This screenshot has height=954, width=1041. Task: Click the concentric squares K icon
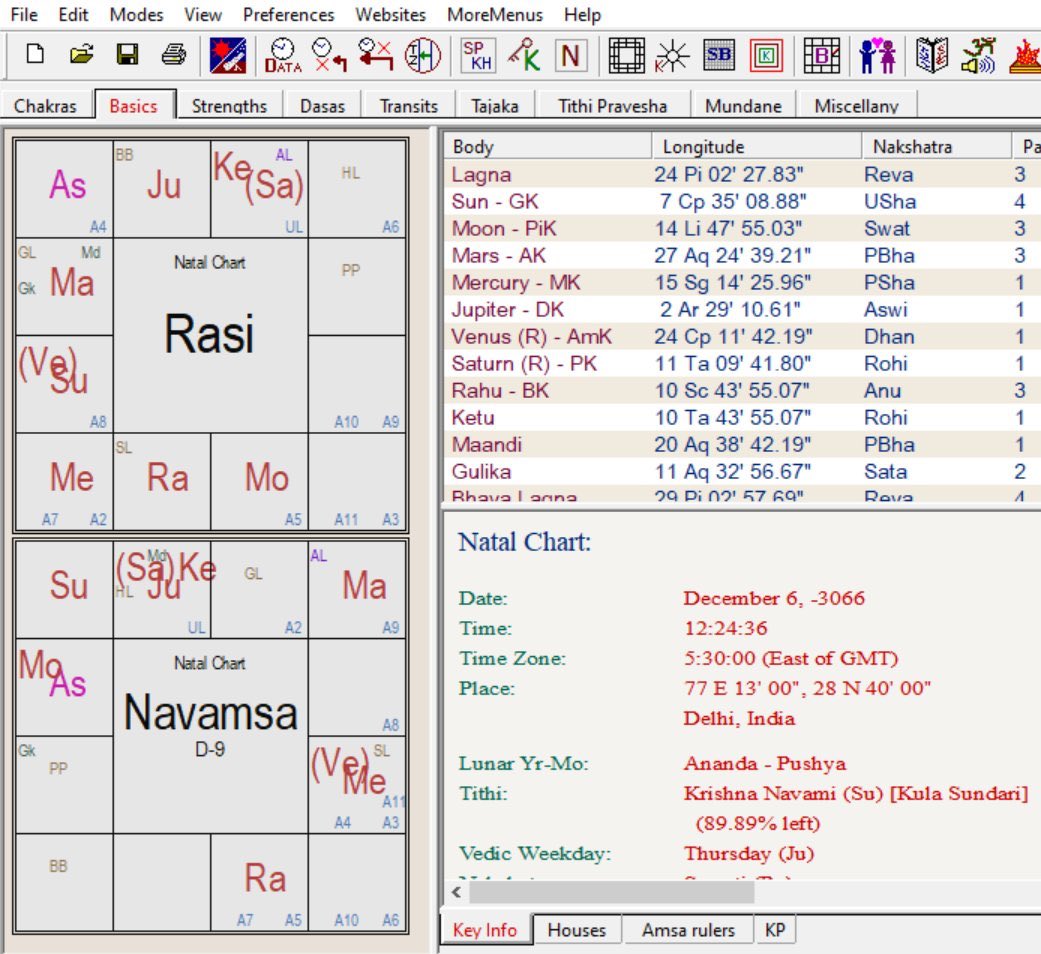coord(765,55)
